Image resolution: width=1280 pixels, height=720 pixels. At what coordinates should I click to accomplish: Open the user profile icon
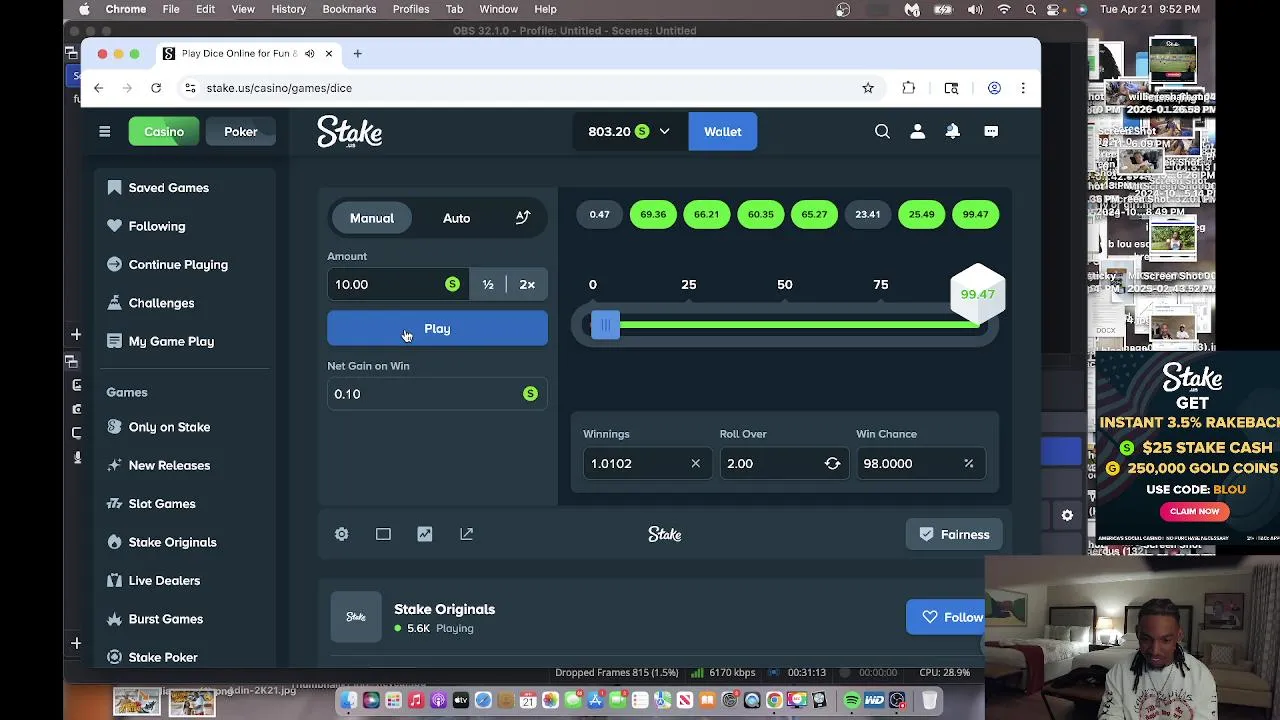pyautogui.click(x=917, y=132)
